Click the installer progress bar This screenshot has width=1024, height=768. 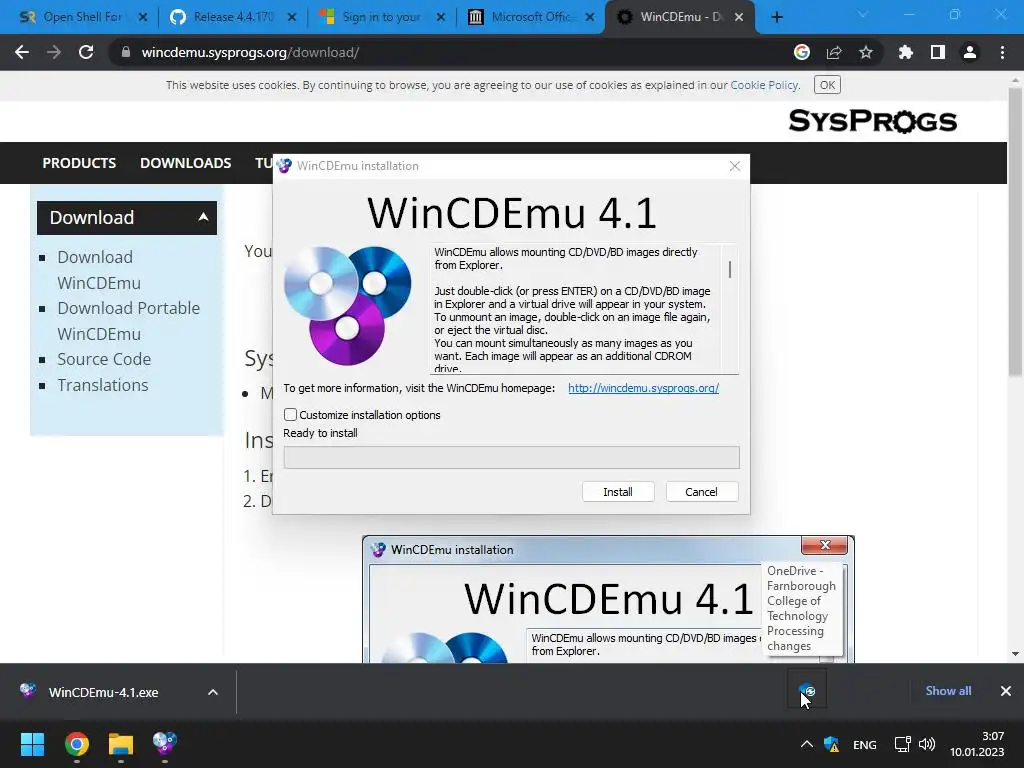click(511, 457)
